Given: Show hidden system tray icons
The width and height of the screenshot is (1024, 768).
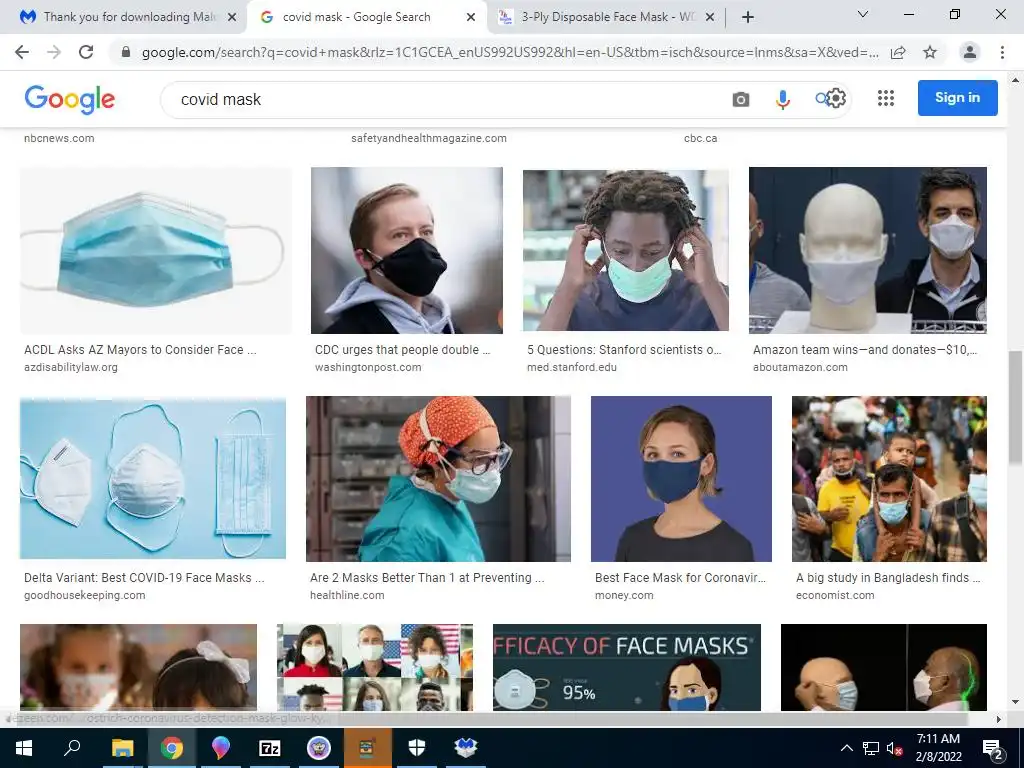Looking at the screenshot, I should pos(846,748).
